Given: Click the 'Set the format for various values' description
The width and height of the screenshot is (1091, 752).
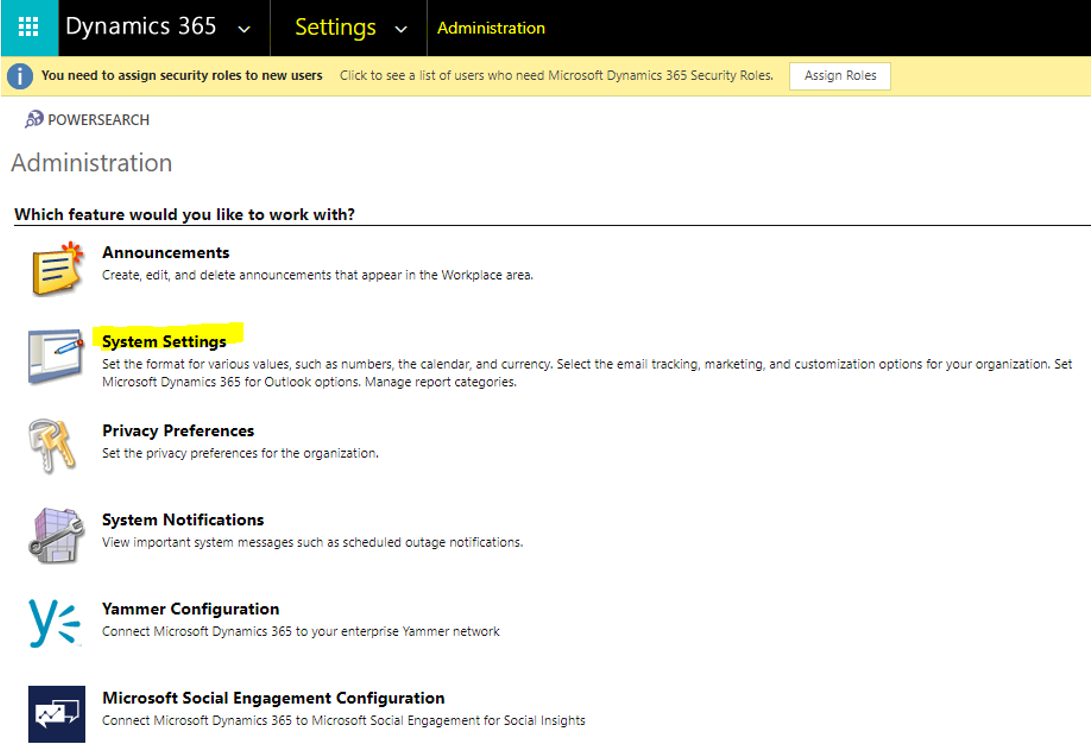Looking at the screenshot, I should 587,373.
